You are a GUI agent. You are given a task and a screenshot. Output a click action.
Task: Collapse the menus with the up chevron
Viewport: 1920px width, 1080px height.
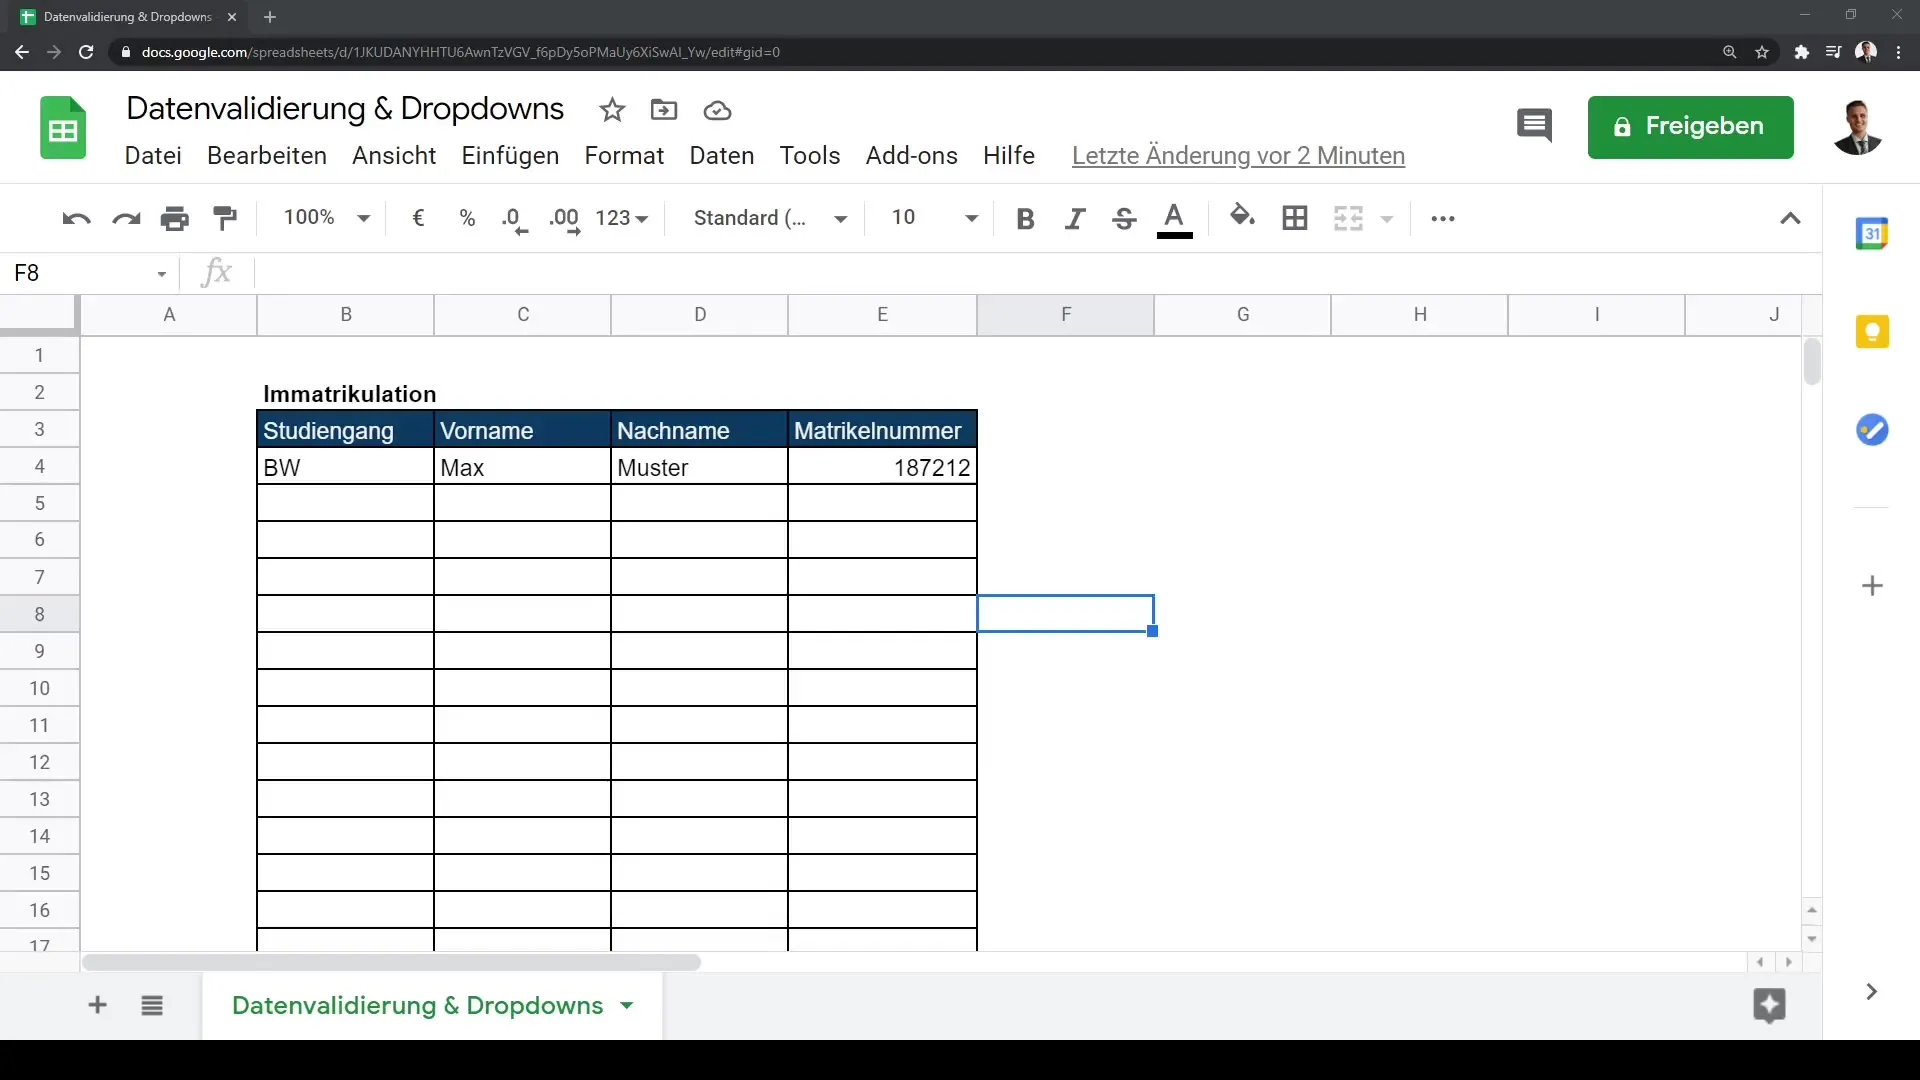point(1790,218)
